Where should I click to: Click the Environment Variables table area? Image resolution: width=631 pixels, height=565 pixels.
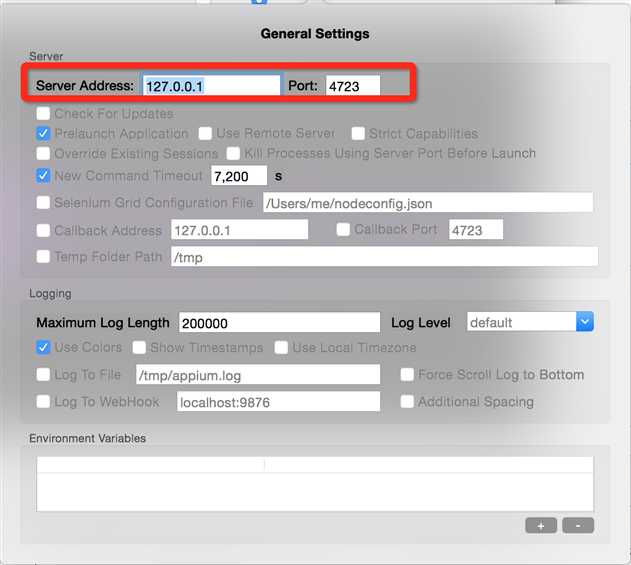315,484
